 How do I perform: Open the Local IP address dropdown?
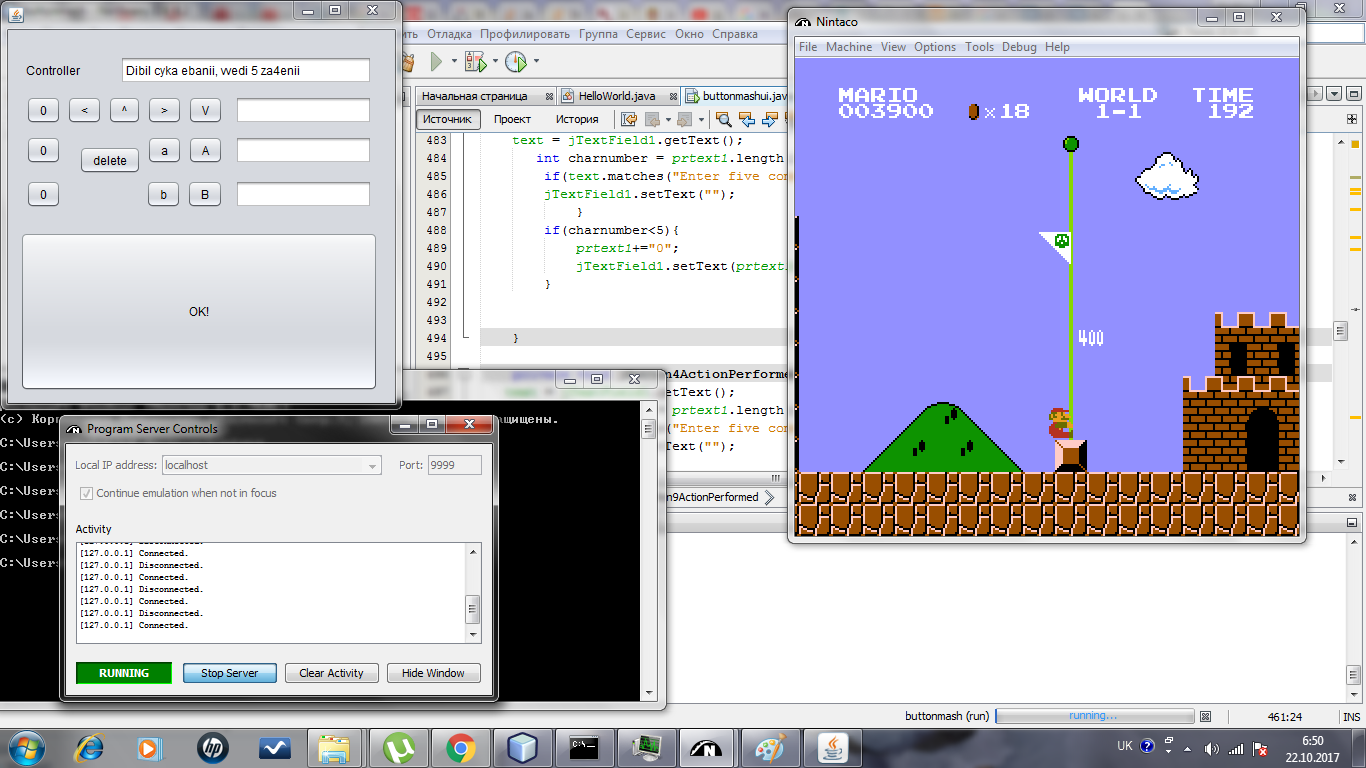[373, 466]
